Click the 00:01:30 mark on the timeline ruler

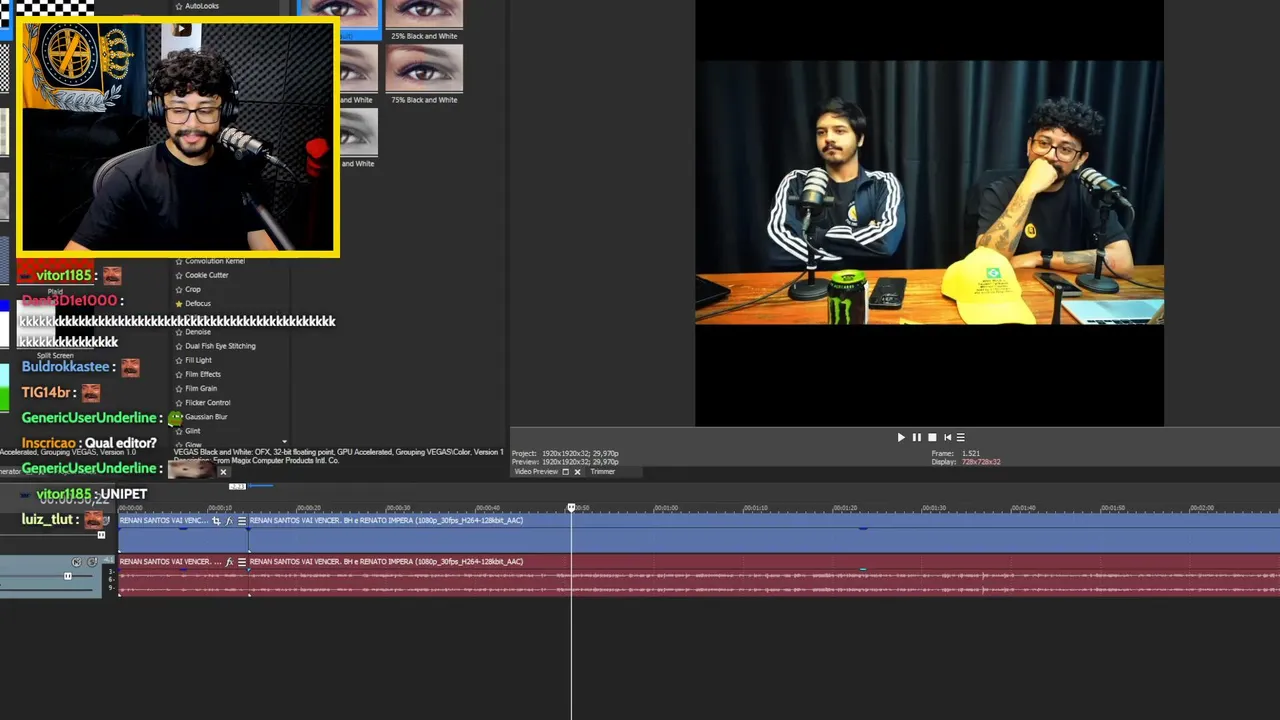pos(933,508)
